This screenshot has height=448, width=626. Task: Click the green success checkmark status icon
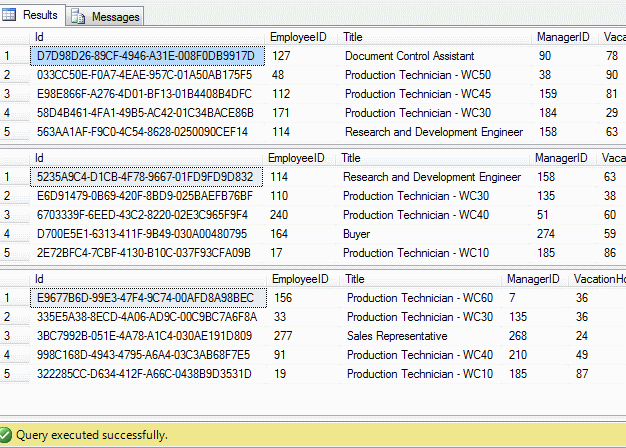point(7,435)
